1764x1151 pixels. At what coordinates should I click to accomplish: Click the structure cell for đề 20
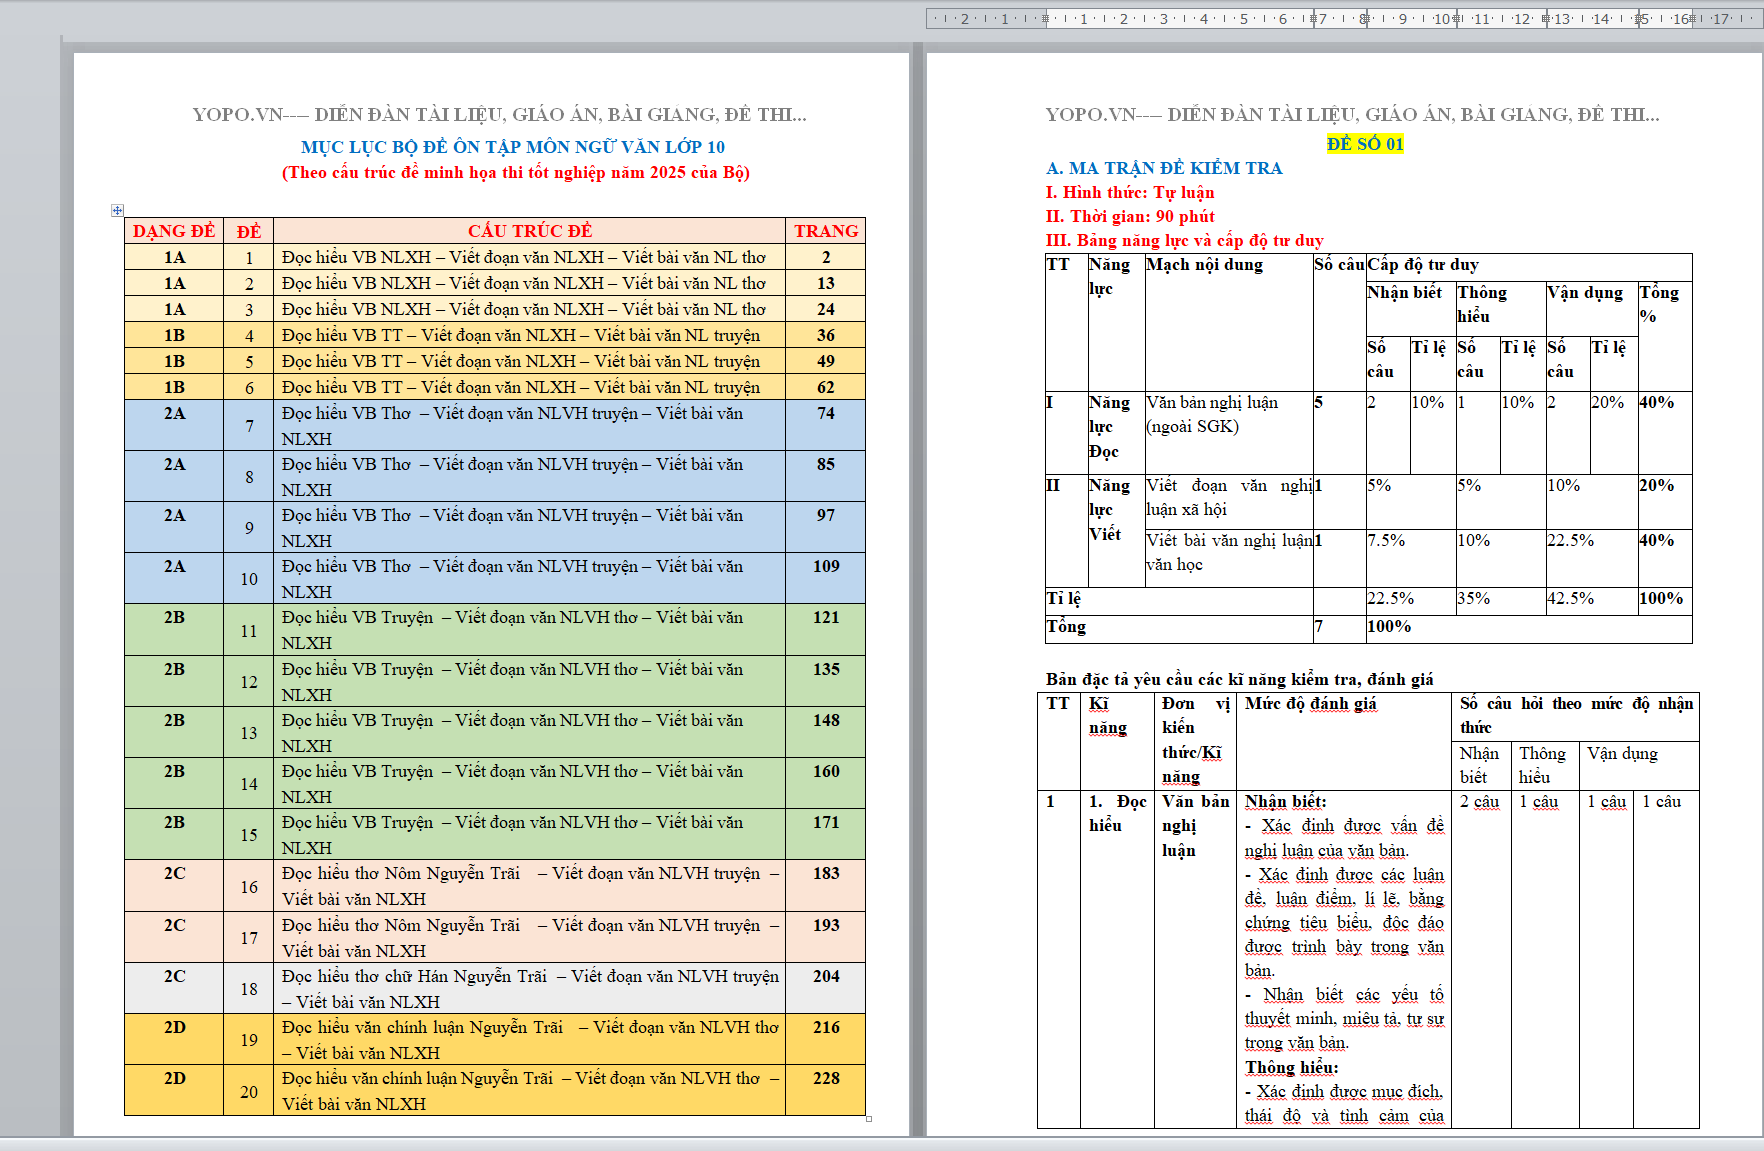pos(530,1091)
